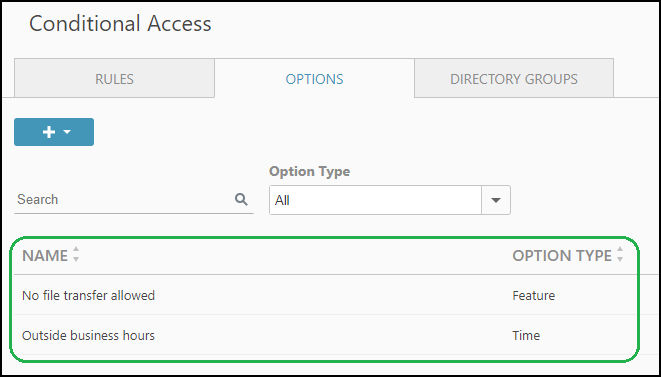Open the Option Type box showing All
This screenshot has height=377, width=661.
click(x=390, y=200)
